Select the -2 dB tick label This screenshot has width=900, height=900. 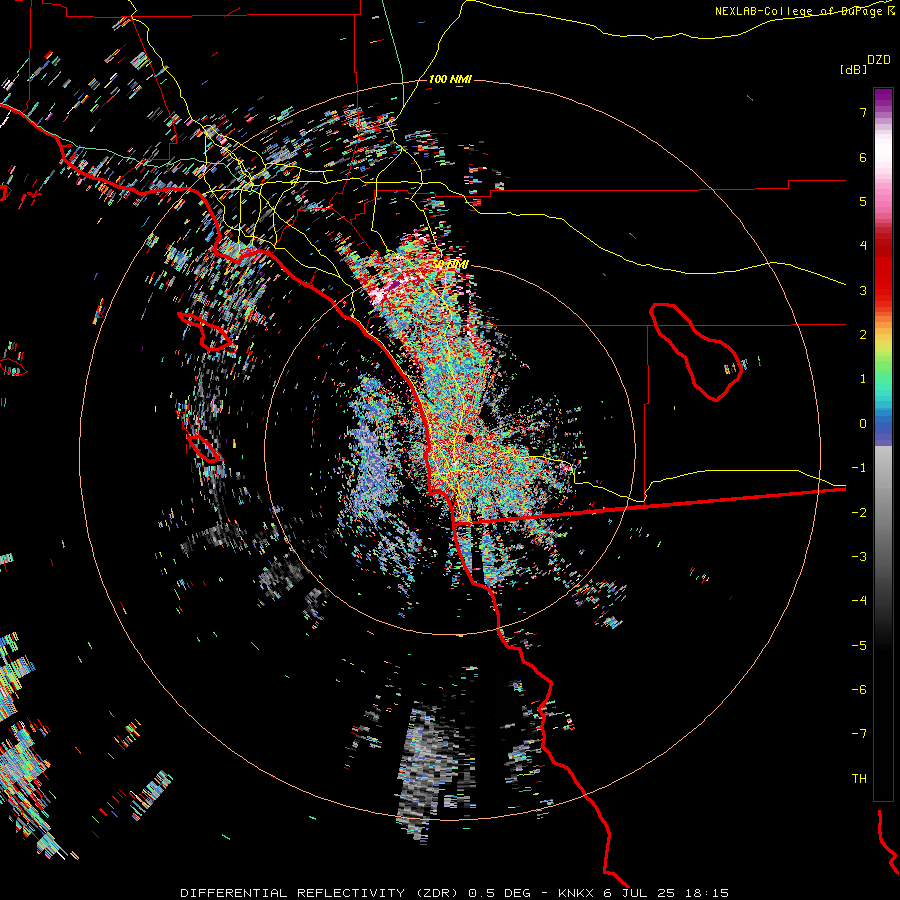859,513
